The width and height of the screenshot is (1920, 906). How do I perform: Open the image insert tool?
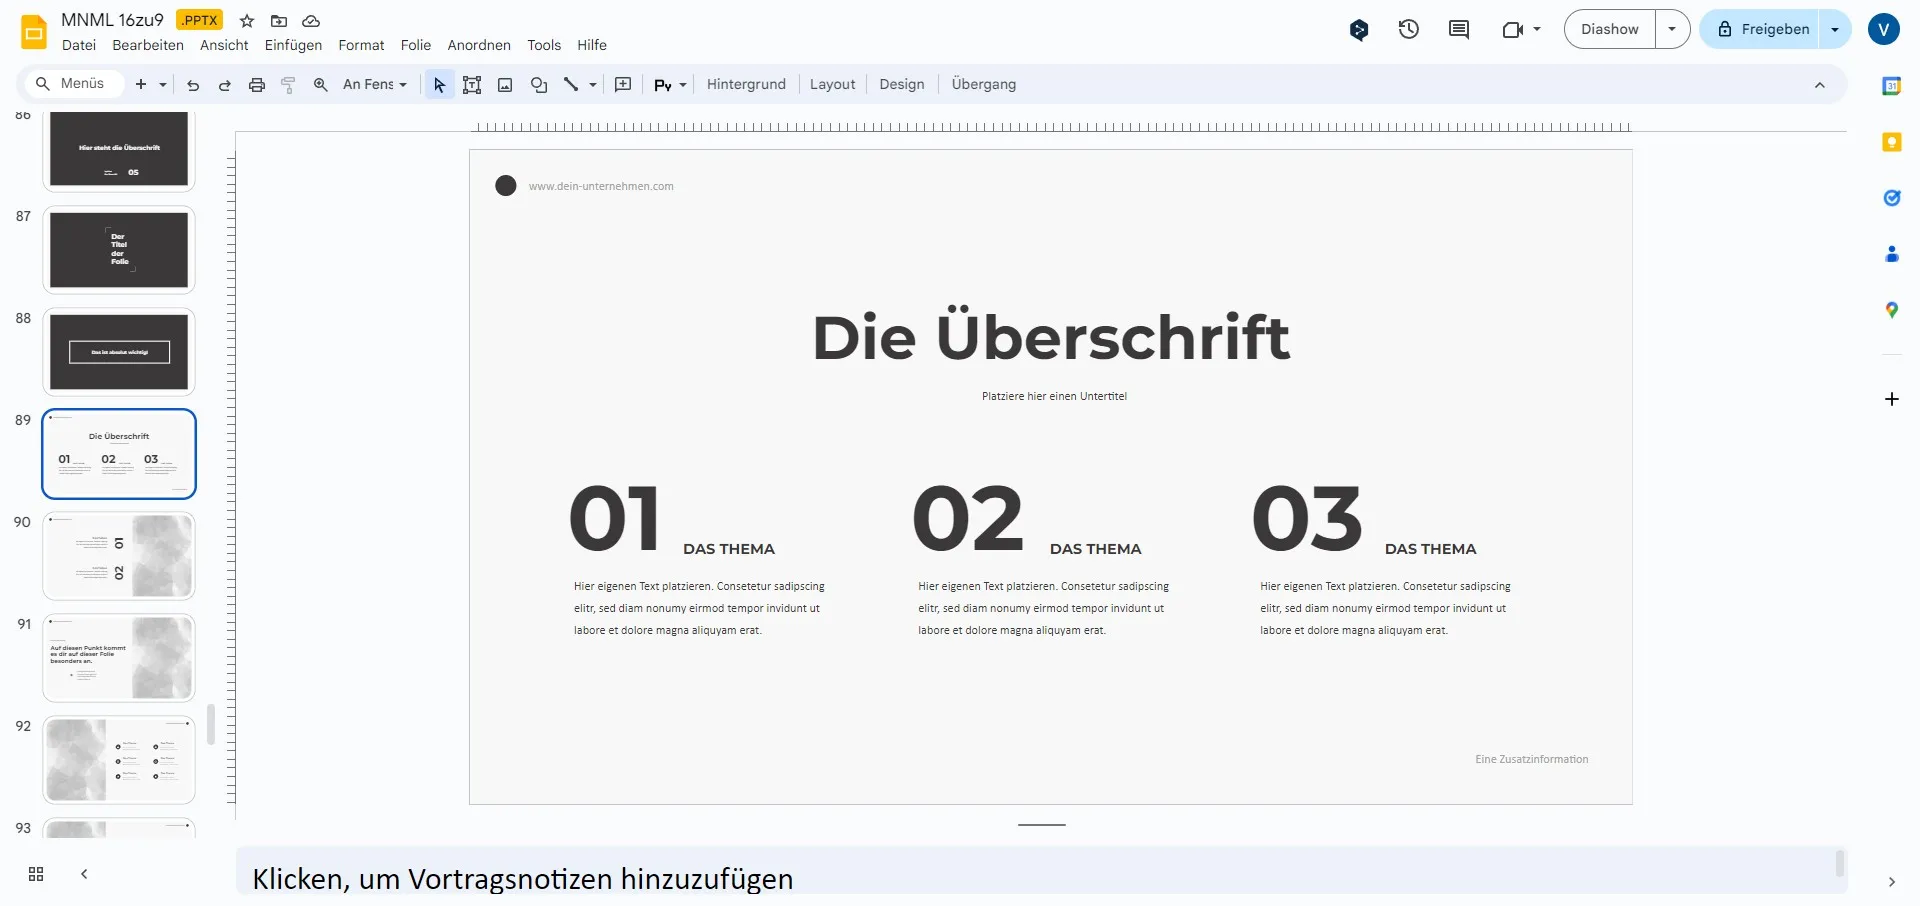coord(505,84)
